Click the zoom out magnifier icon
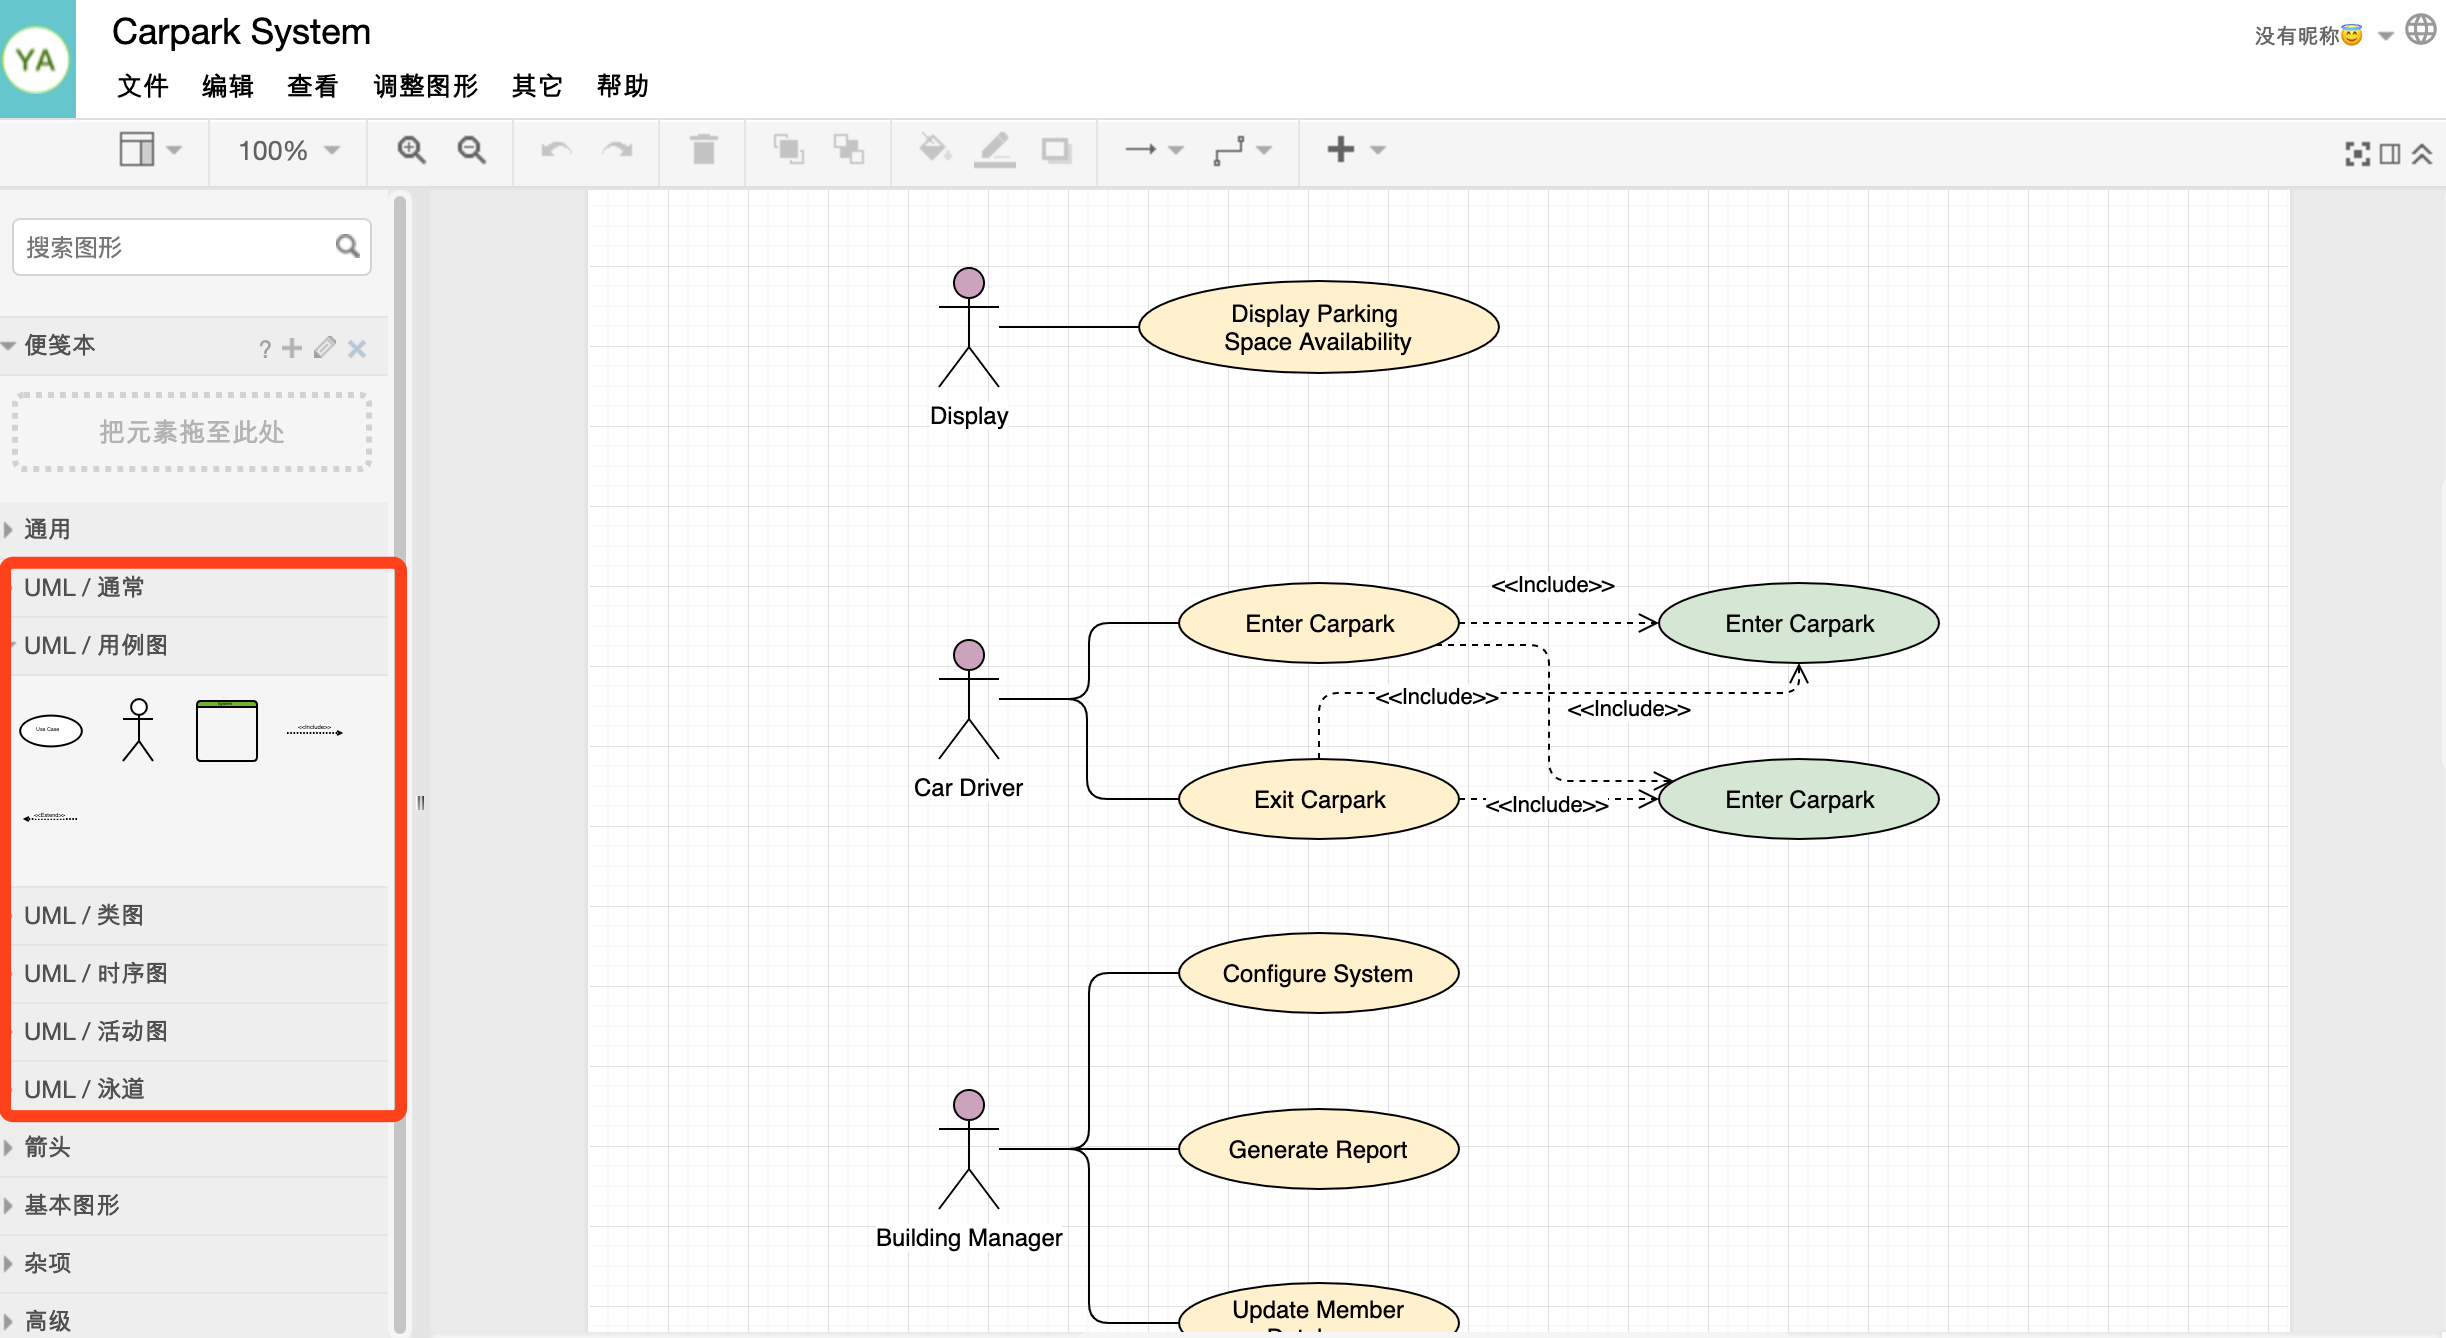This screenshot has height=1338, width=2446. point(471,152)
